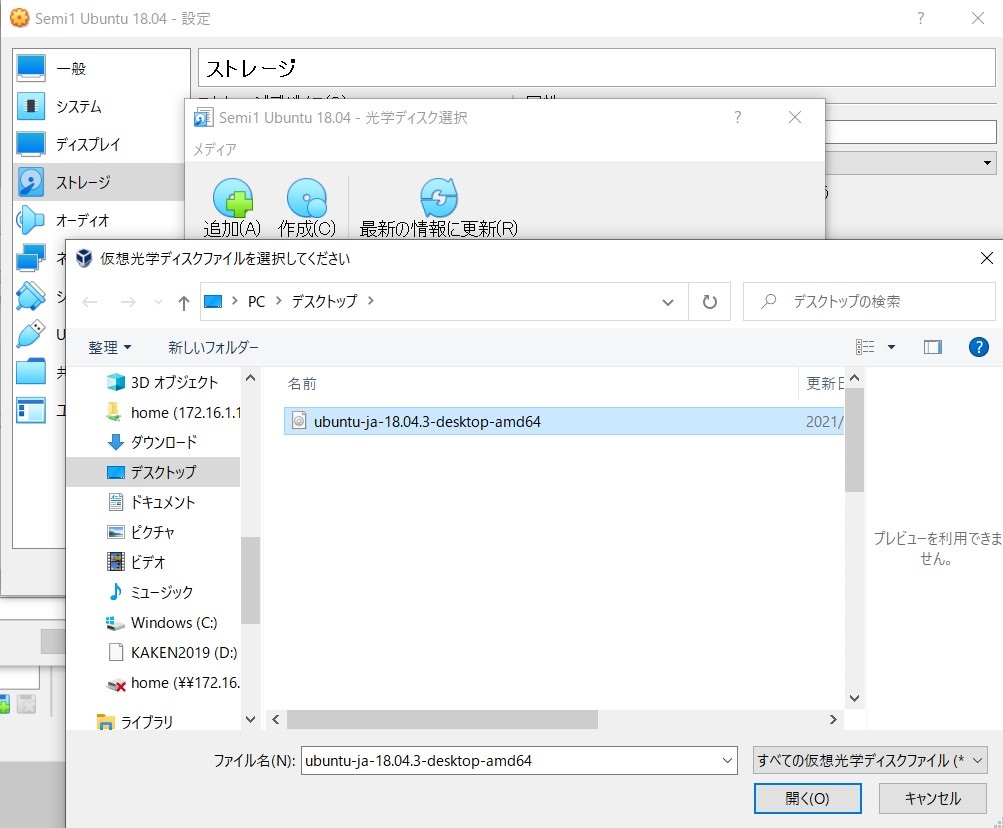This screenshot has width=1003, height=828.
Task: Open file dialog help (blue question mark)
Action: [979, 347]
